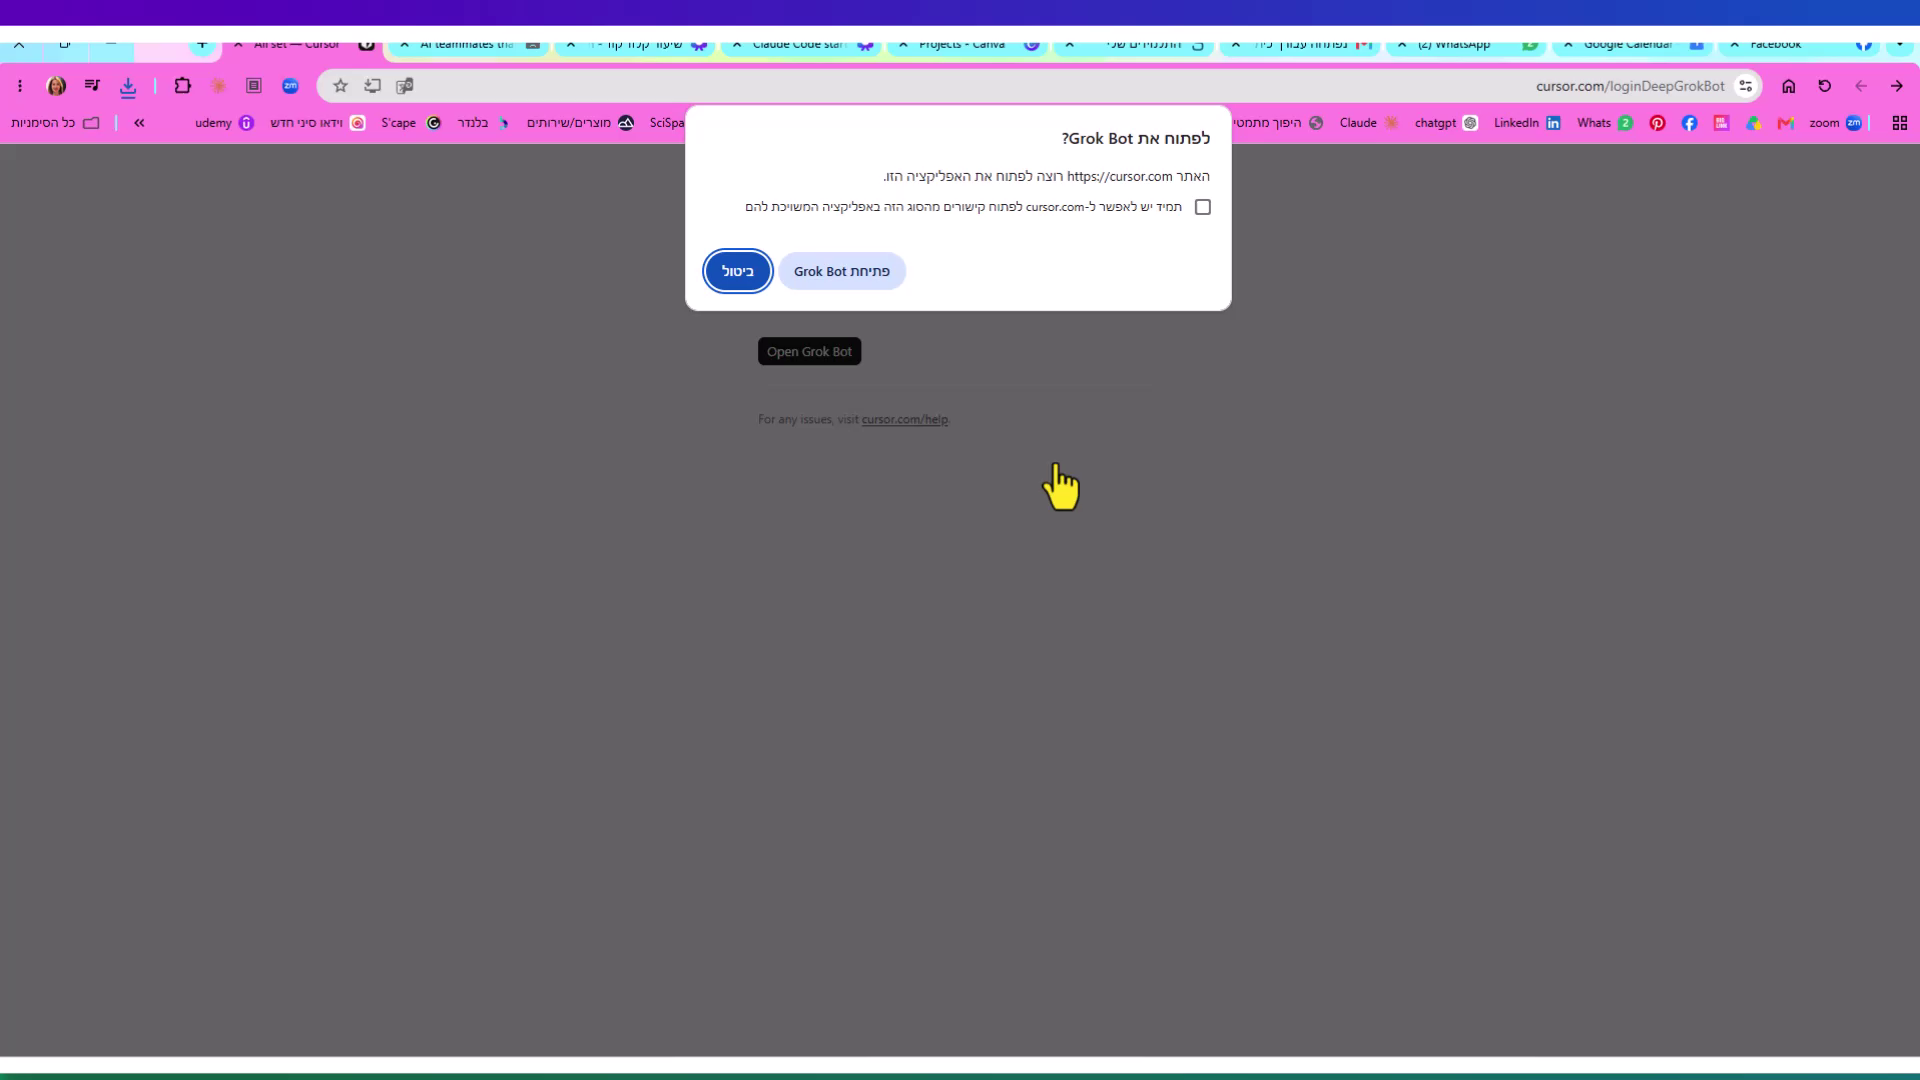Click the profile avatar picture

pyautogui.click(x=56, y=86)
